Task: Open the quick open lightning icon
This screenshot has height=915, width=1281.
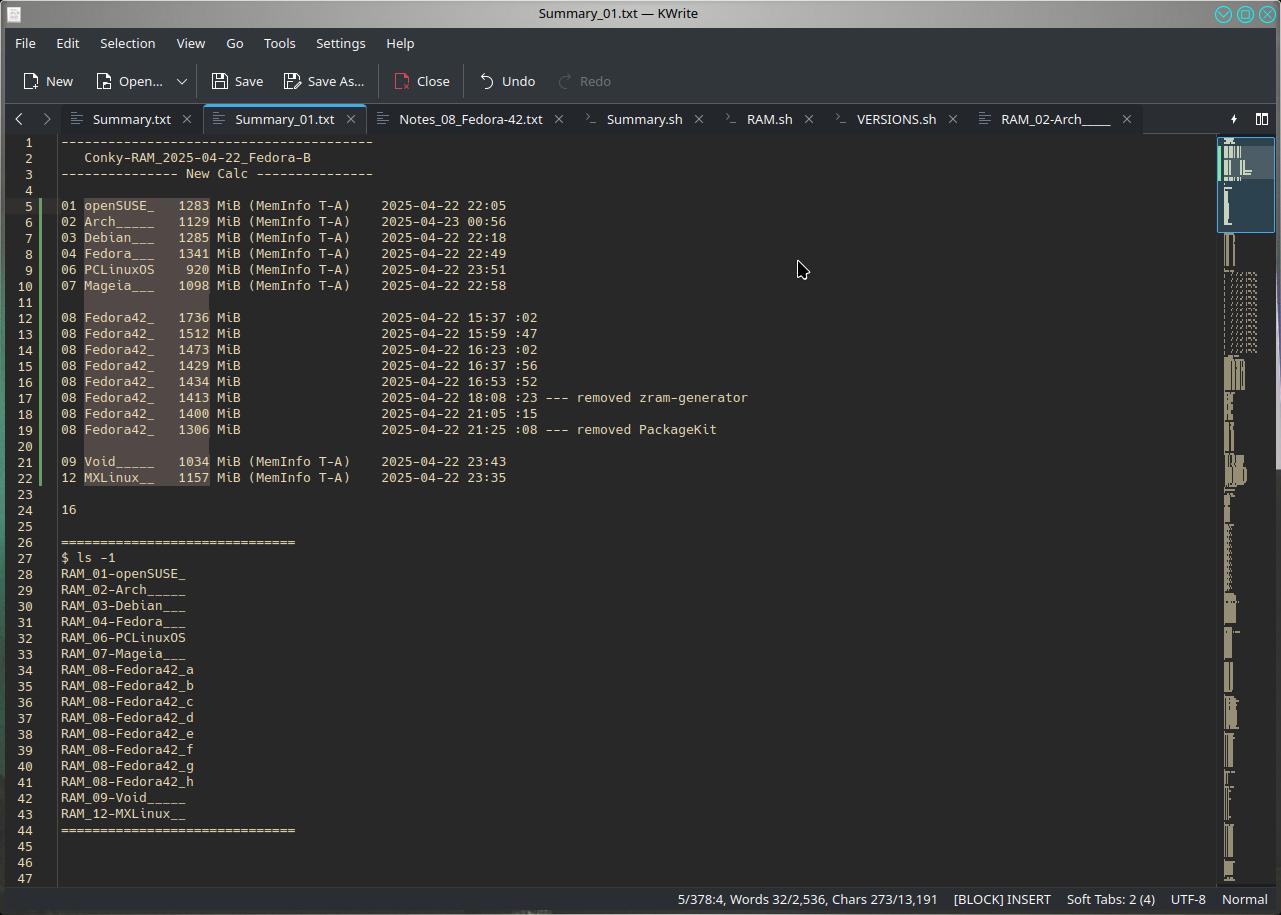Action: tap(1233, 119)
